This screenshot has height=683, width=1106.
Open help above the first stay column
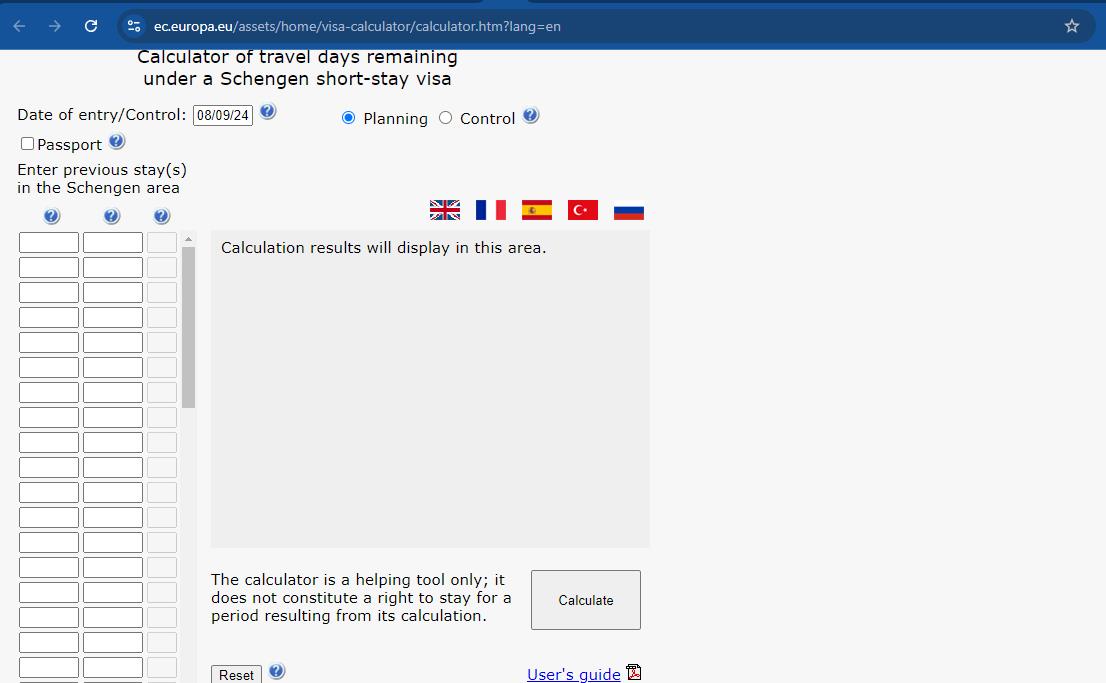51,215
